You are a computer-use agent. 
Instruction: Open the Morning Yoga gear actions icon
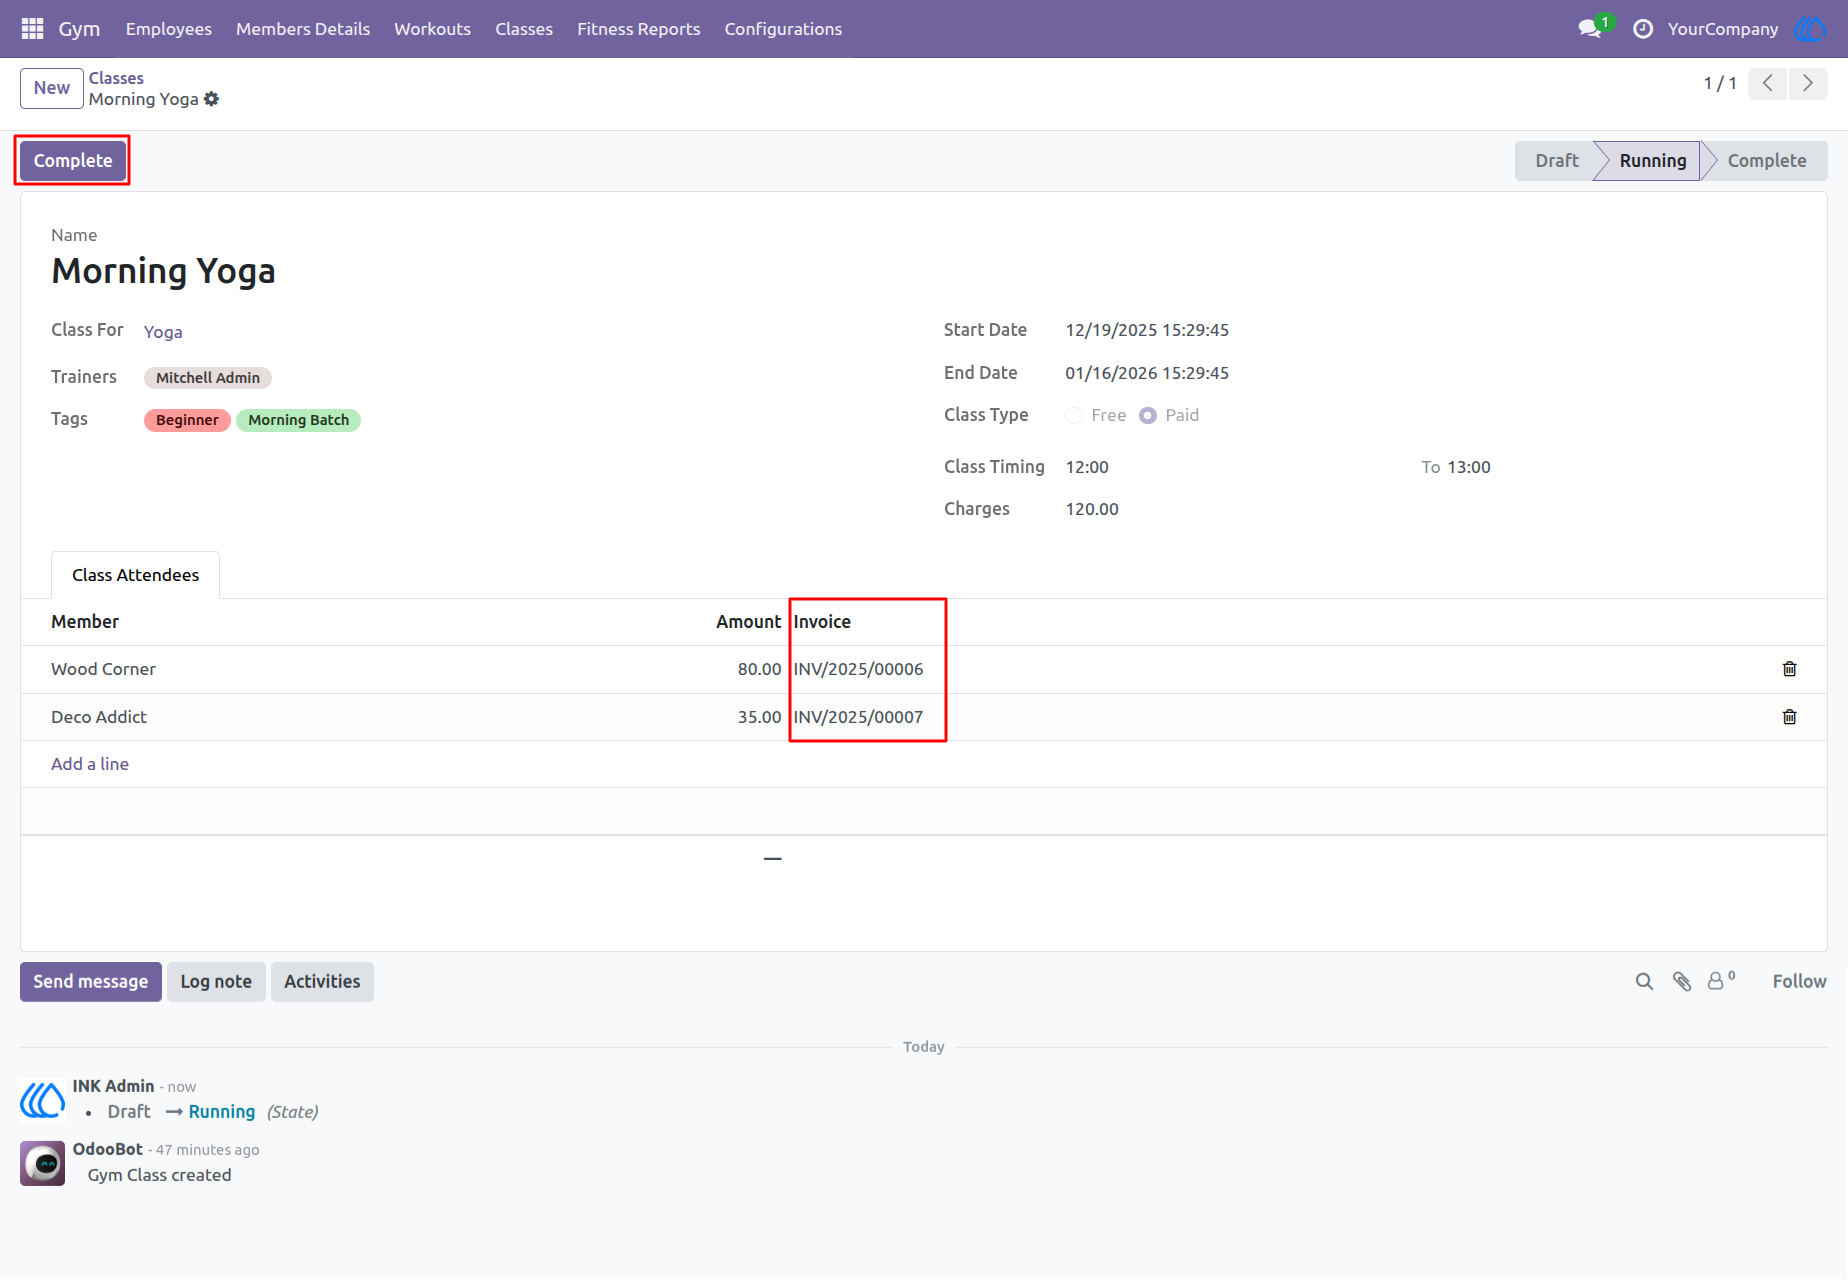[x=211, y=99]
